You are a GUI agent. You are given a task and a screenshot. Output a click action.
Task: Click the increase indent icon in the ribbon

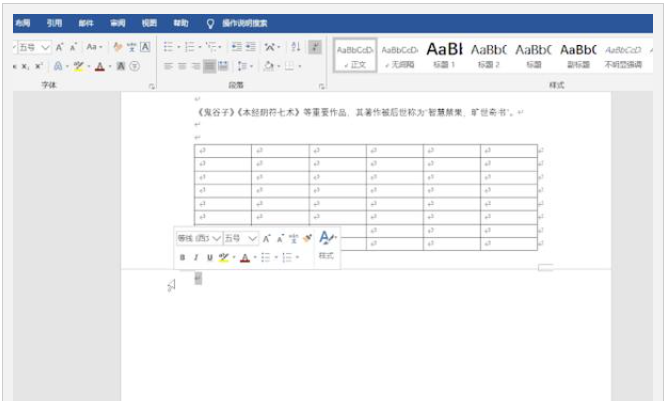(x=251, y=47)
